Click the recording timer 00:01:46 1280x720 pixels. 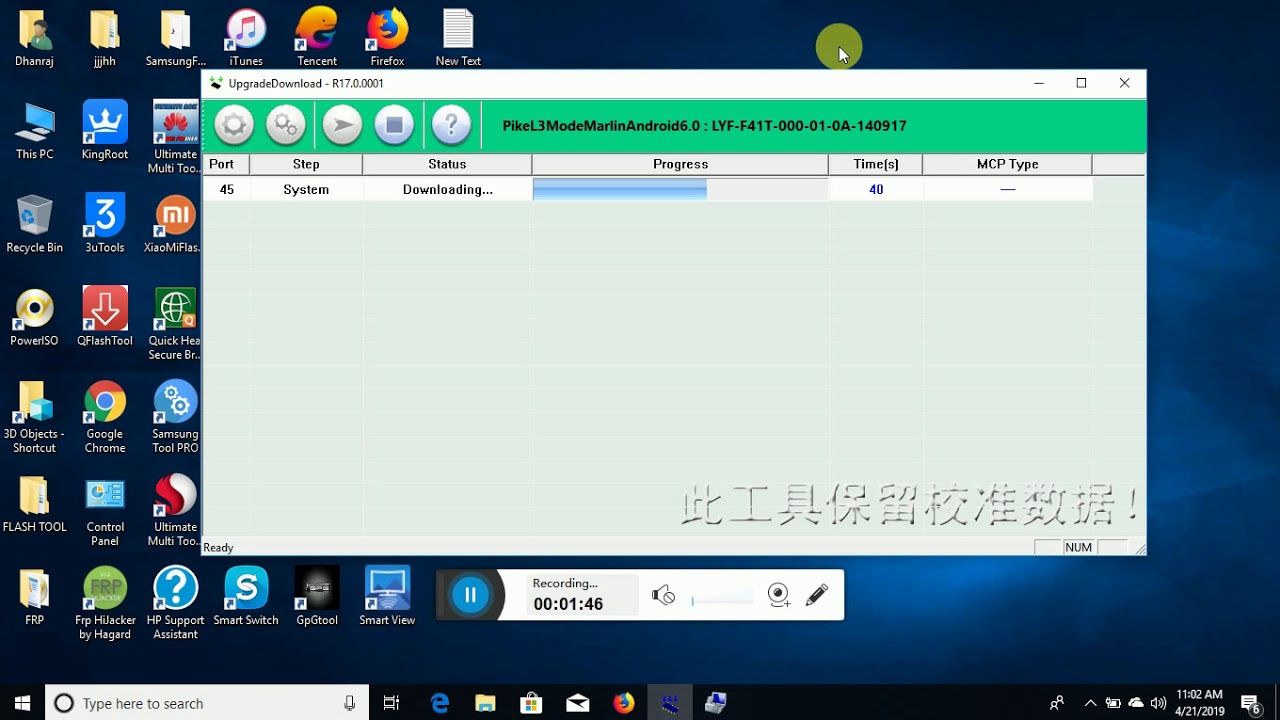(x=568, y=604)
